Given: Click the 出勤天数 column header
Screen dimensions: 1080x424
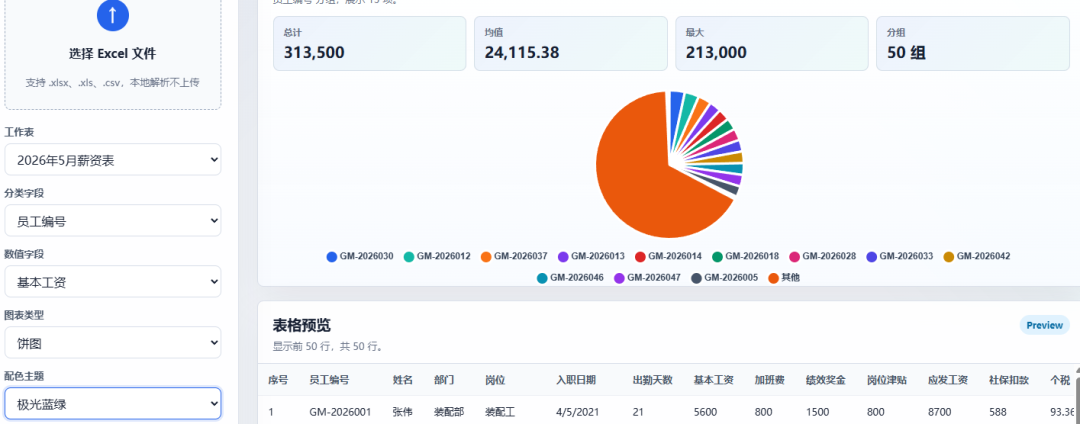Looking at the screenshot, I should 652,380.
